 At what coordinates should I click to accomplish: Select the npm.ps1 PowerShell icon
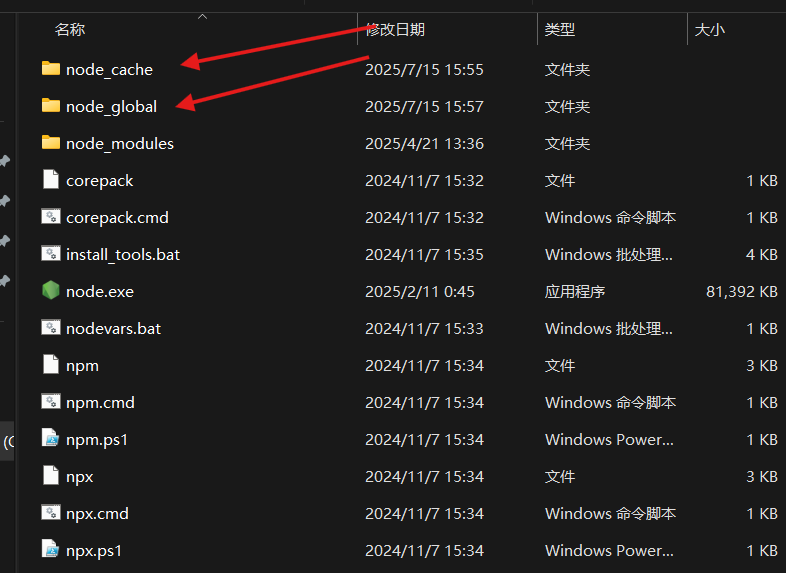pyautogui.click(x=51, y=439)
